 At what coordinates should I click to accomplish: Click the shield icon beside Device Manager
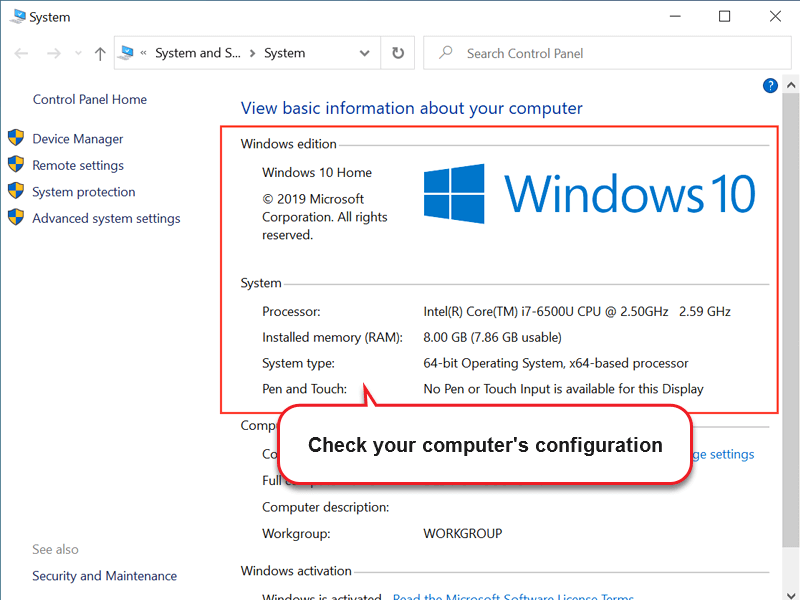(16, 138)
